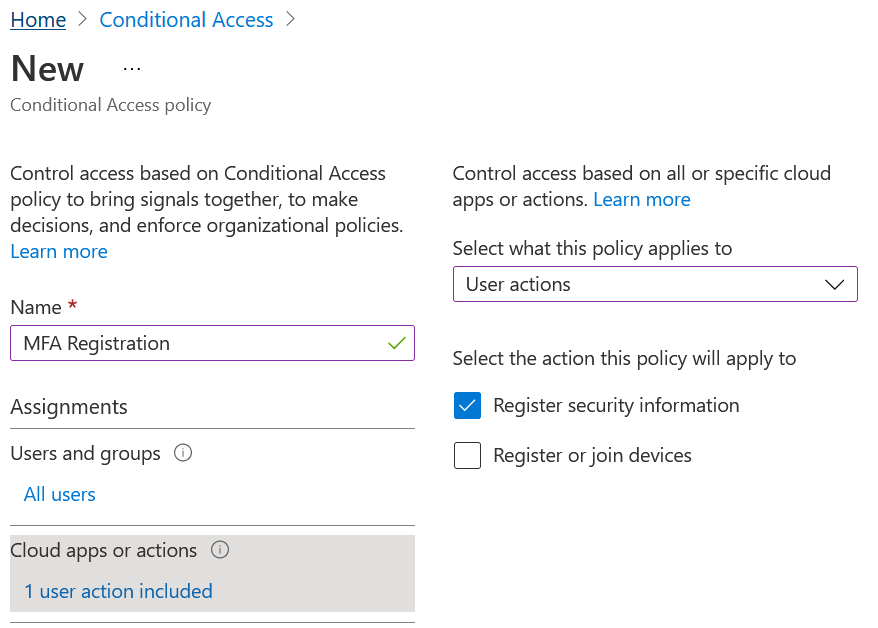Image resolution: width=878 pixels, height=628 pixels.
Task: Click breadcrumb chevron after Conditional Access
Action: (x=290, y=20)
